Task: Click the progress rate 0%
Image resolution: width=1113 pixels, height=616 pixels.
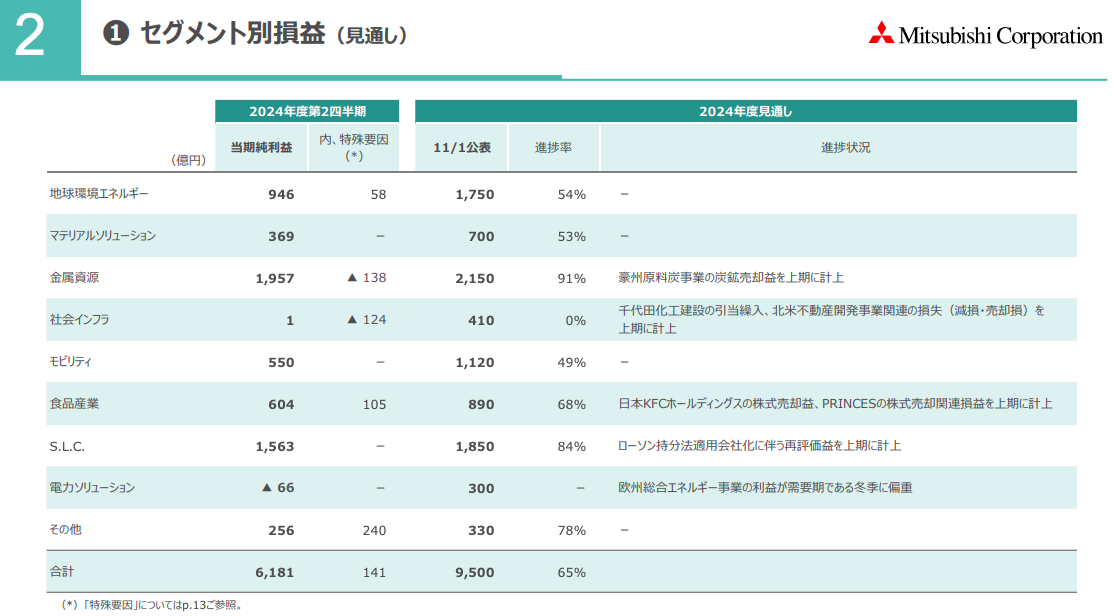Action: click(576, 321)
